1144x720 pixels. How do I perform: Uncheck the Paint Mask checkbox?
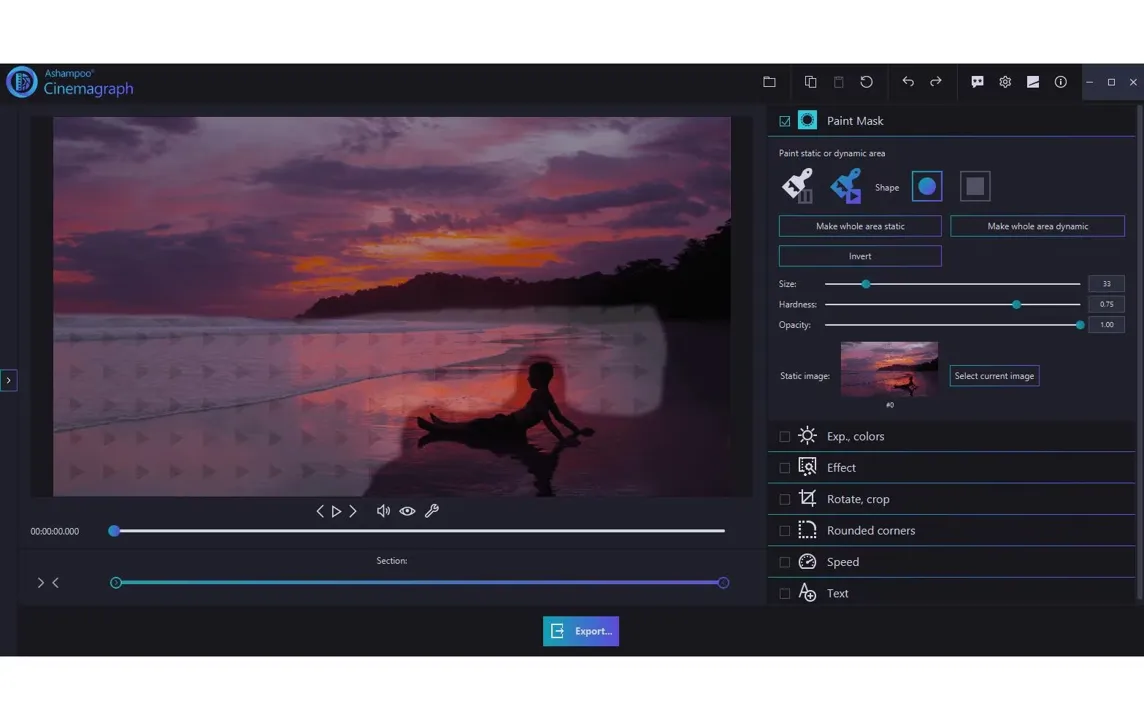click(x=784, y=121)
